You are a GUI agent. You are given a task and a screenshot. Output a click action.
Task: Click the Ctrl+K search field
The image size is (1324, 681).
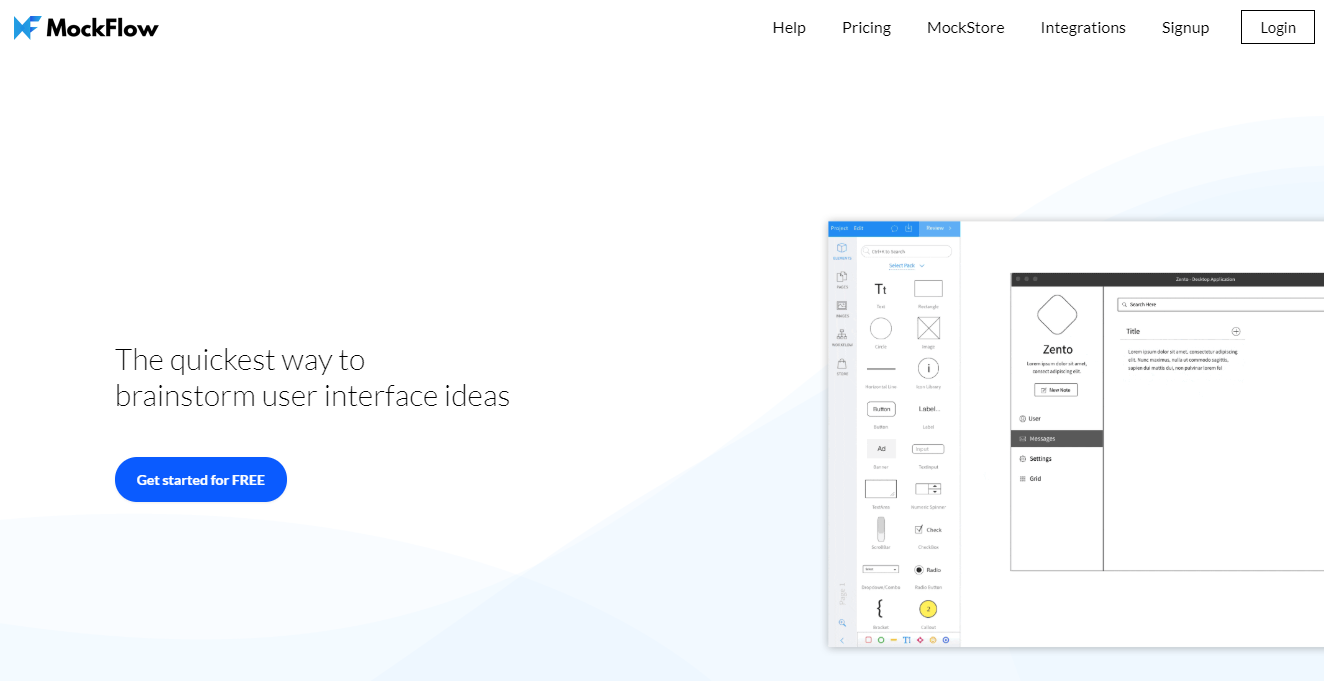(907, 252)
